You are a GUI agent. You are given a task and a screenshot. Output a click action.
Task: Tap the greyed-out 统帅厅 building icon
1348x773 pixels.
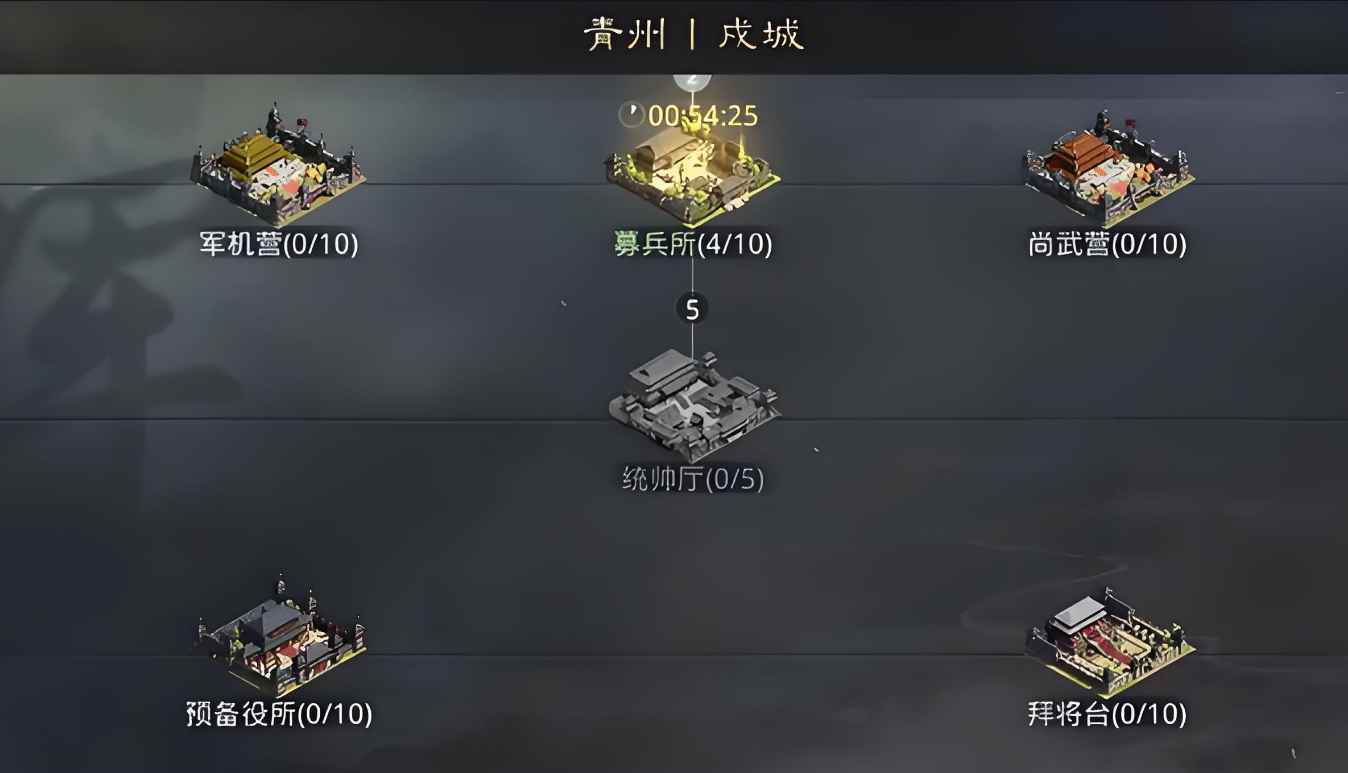(694, 404)
